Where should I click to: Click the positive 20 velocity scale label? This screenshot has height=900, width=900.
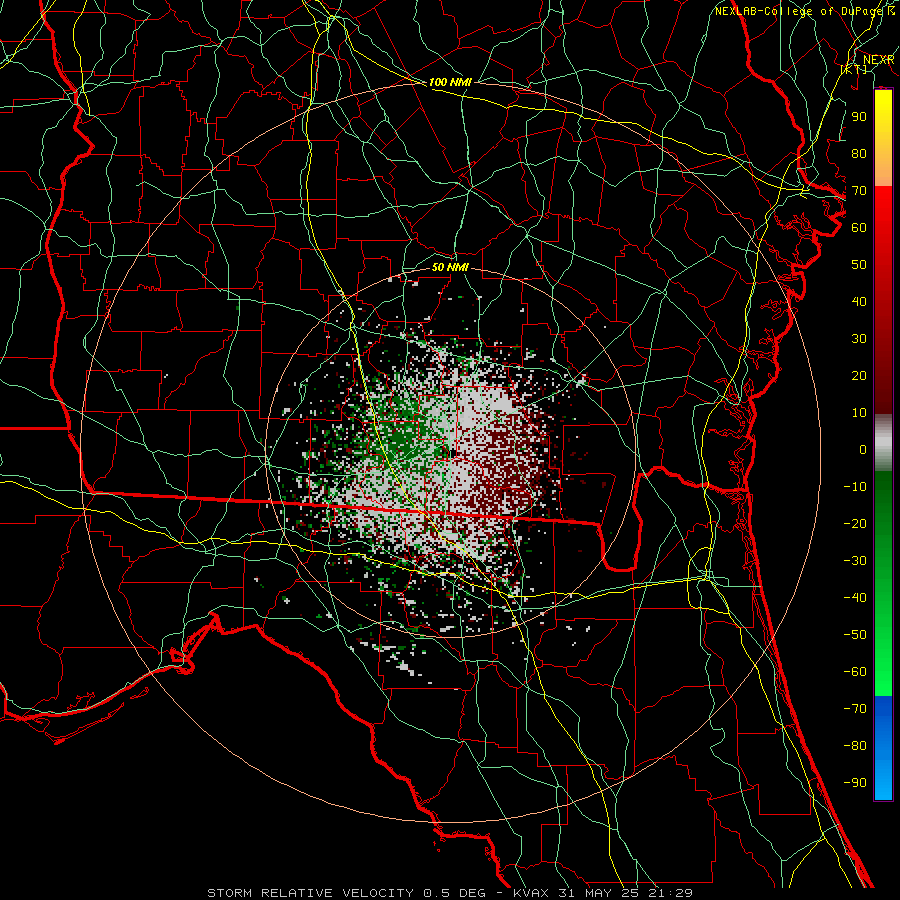[x=859, y=376]
